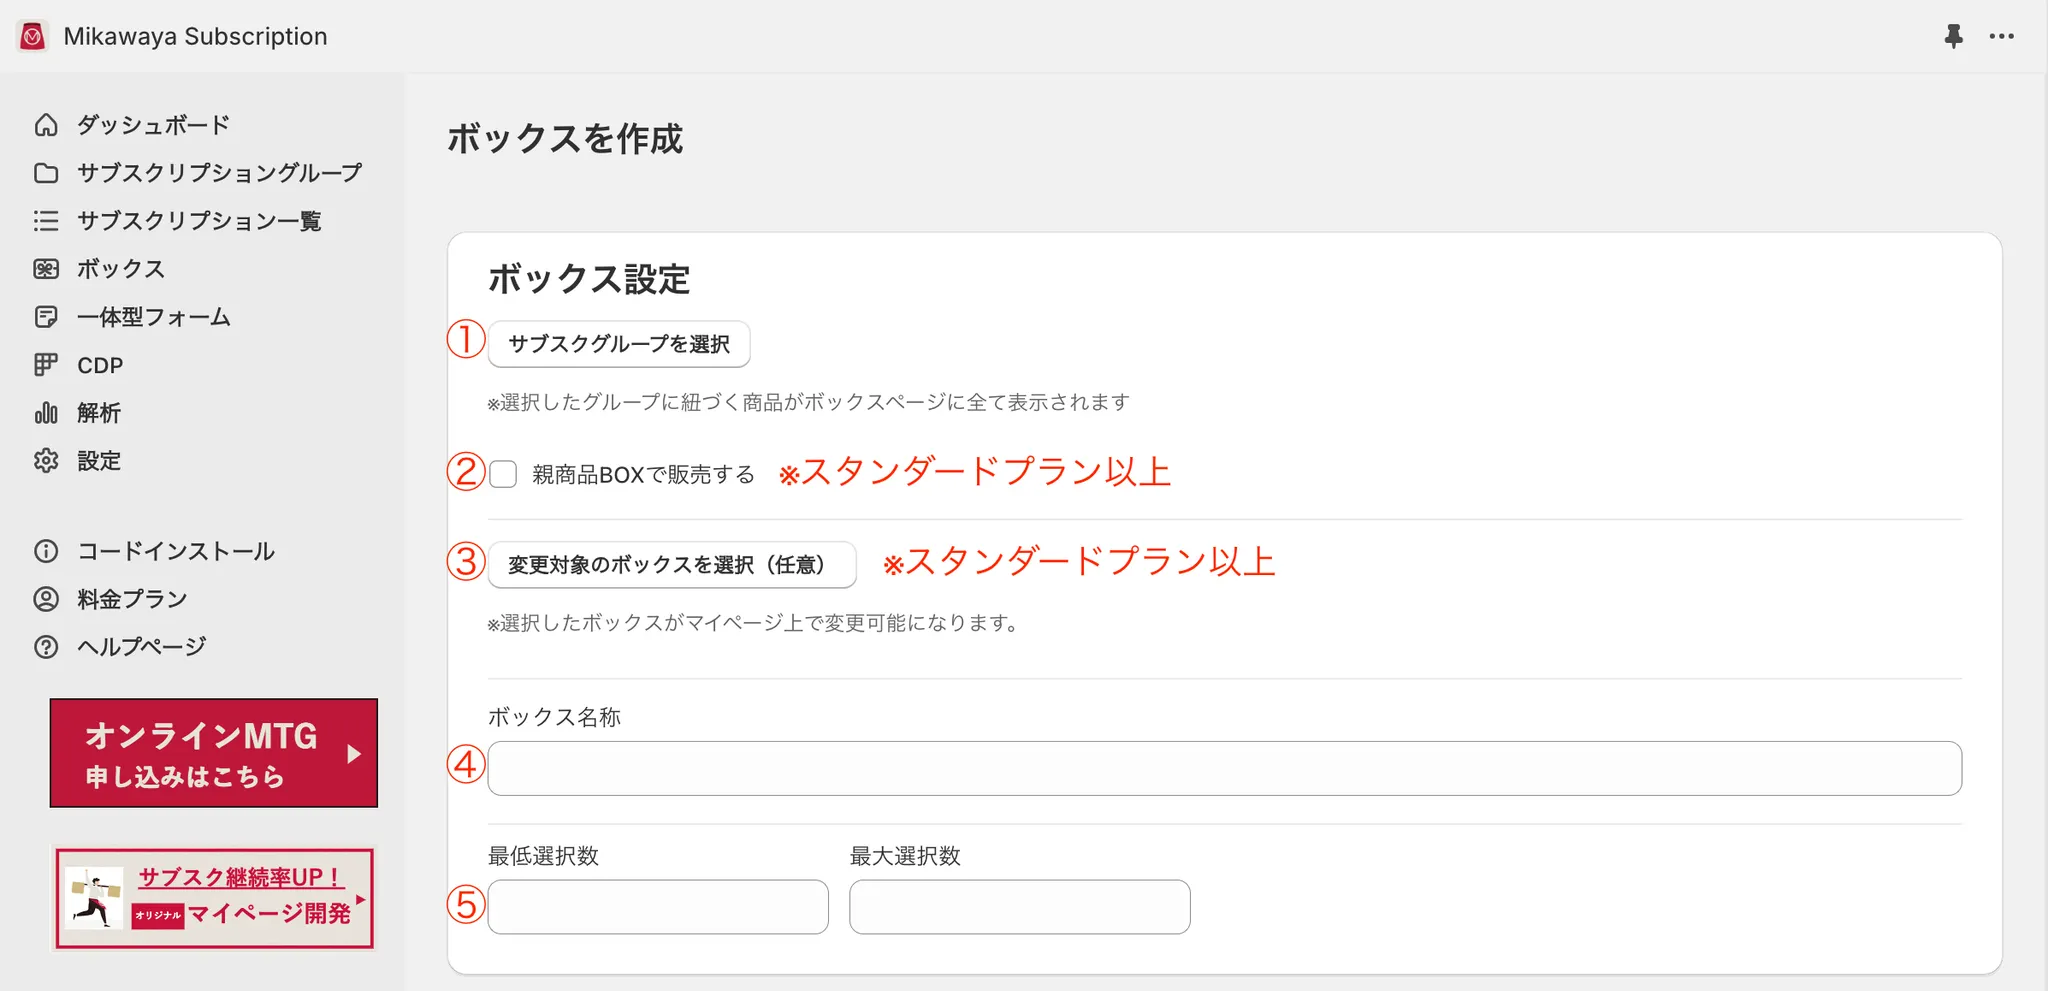The height and width of the screenshot is (991, 2048).
Task: Open the 一体型フォーム menu item
Action: 153,317
